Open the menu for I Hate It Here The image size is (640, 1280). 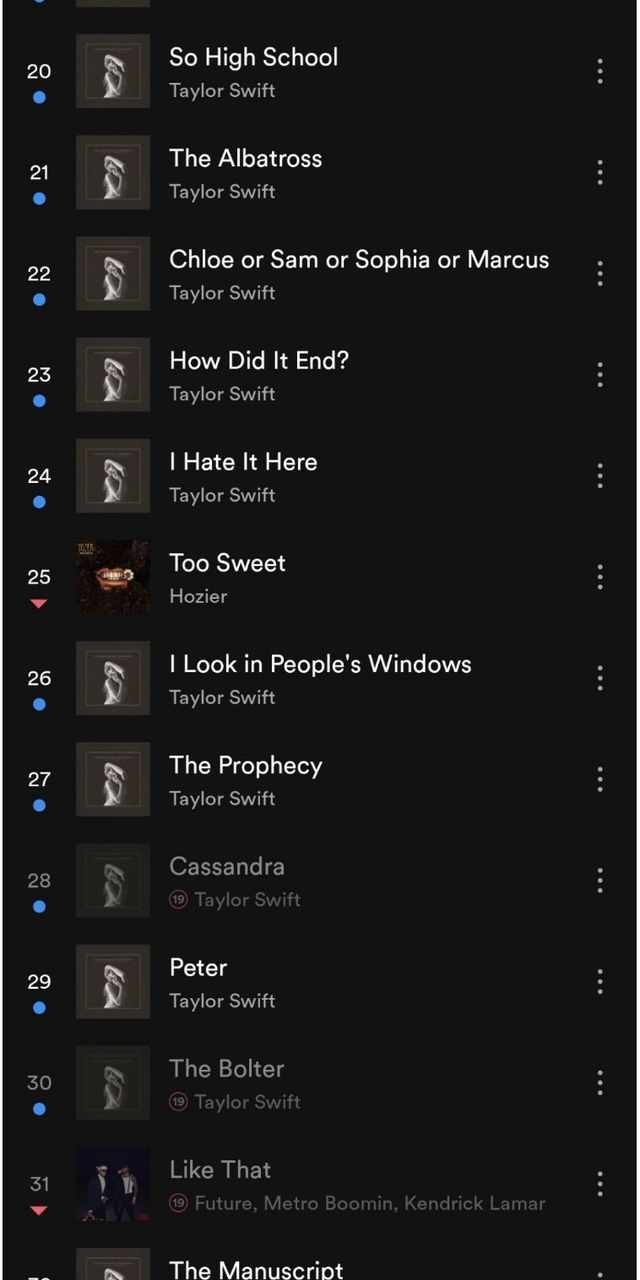click(600, 475)
